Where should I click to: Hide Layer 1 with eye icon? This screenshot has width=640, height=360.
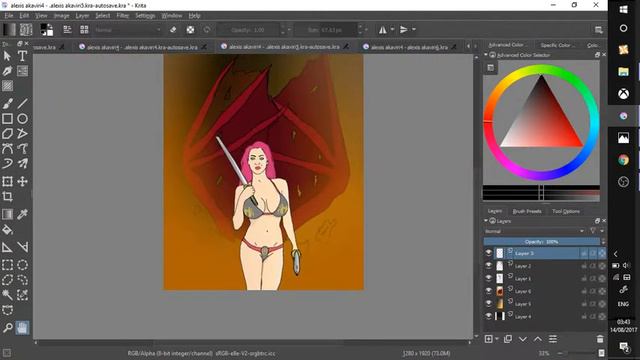coord(489,278)
